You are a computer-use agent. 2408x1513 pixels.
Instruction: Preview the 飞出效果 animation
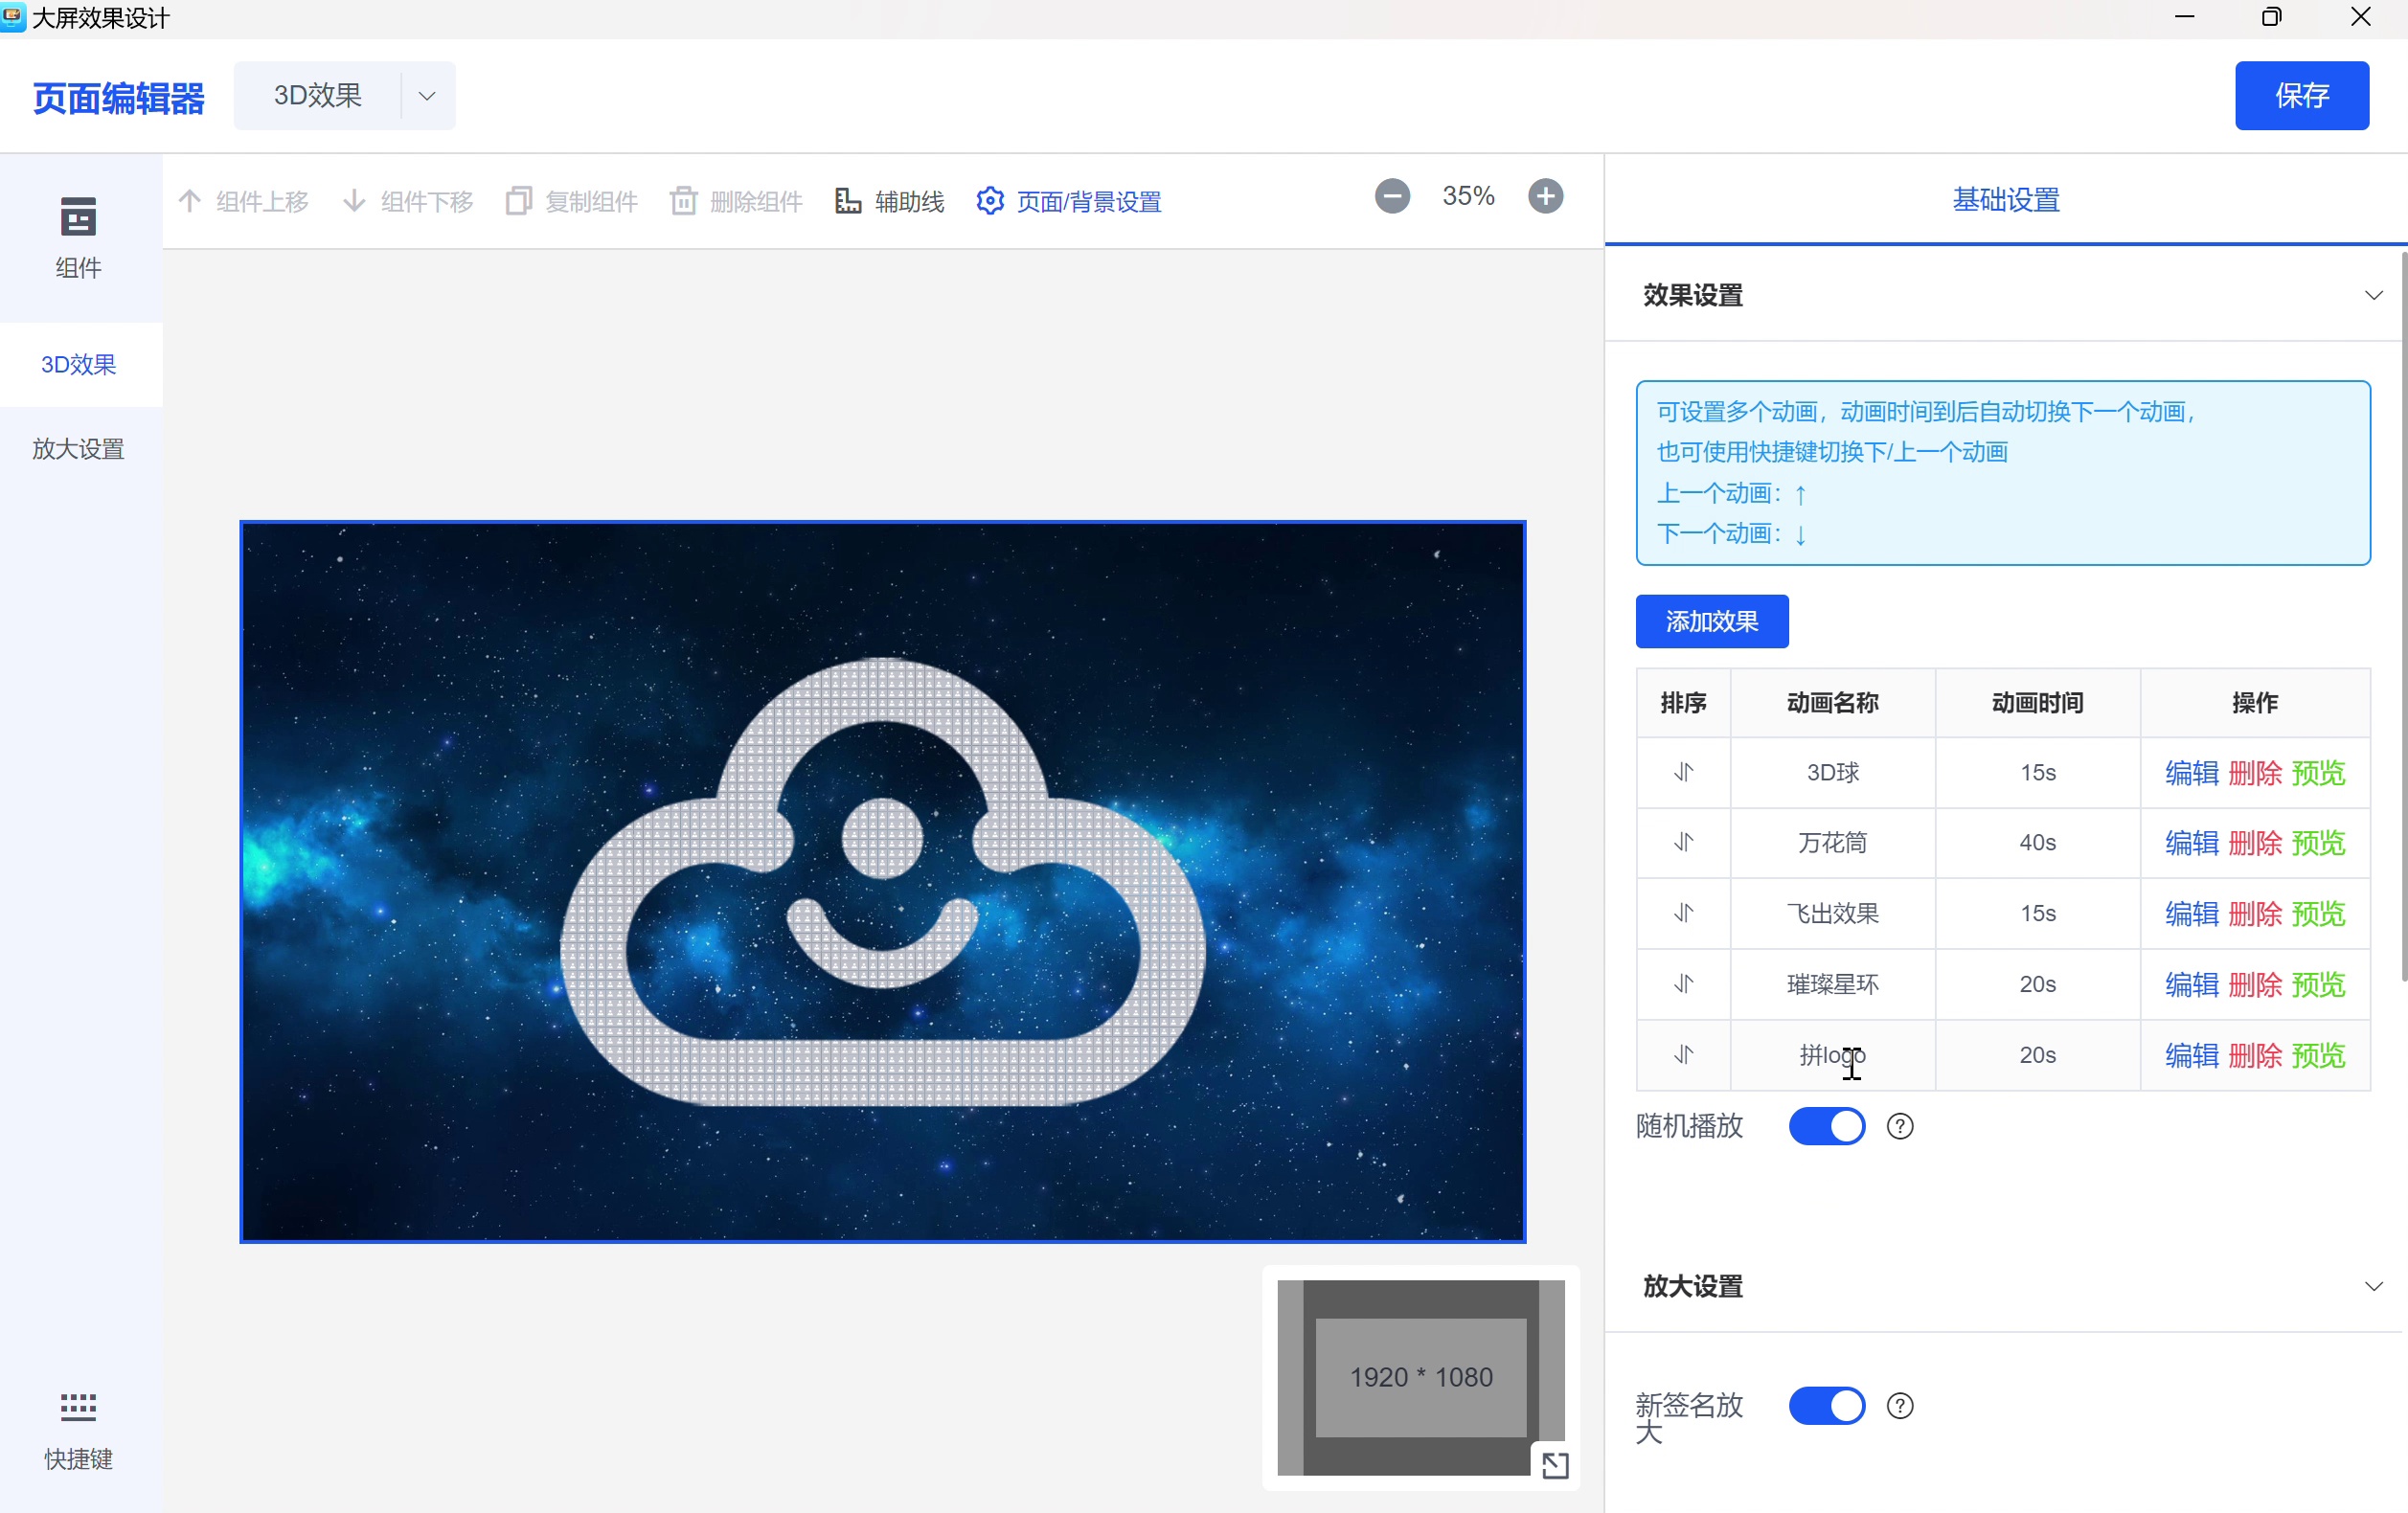click(2318, 913)
